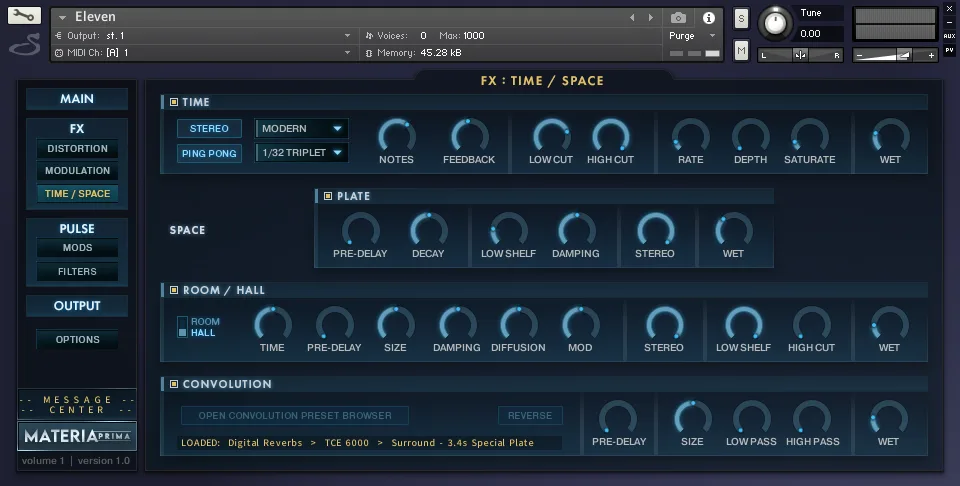Expand the 1/32 TRIPLET note dropdown
Image resolution: width=960 pixels, height=486 pixels.
tap(302, 153)
